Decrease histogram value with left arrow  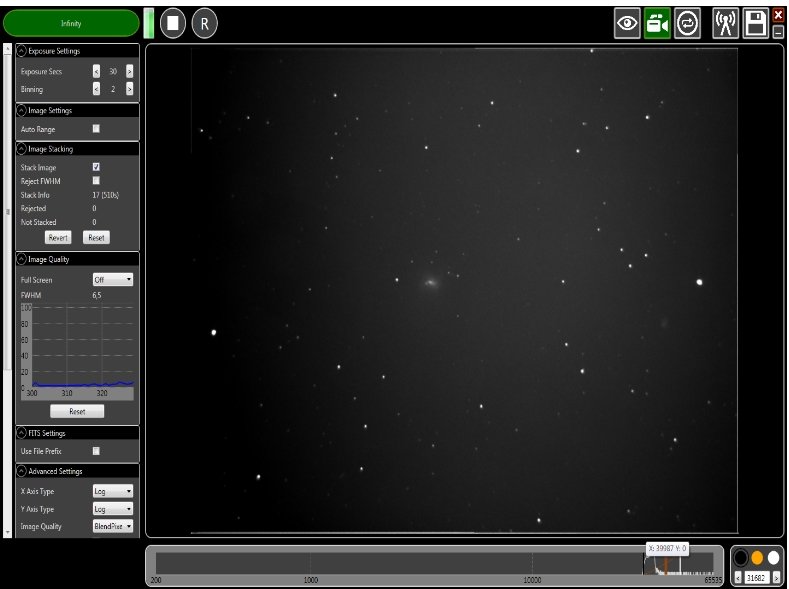click(x=738, y=578)
